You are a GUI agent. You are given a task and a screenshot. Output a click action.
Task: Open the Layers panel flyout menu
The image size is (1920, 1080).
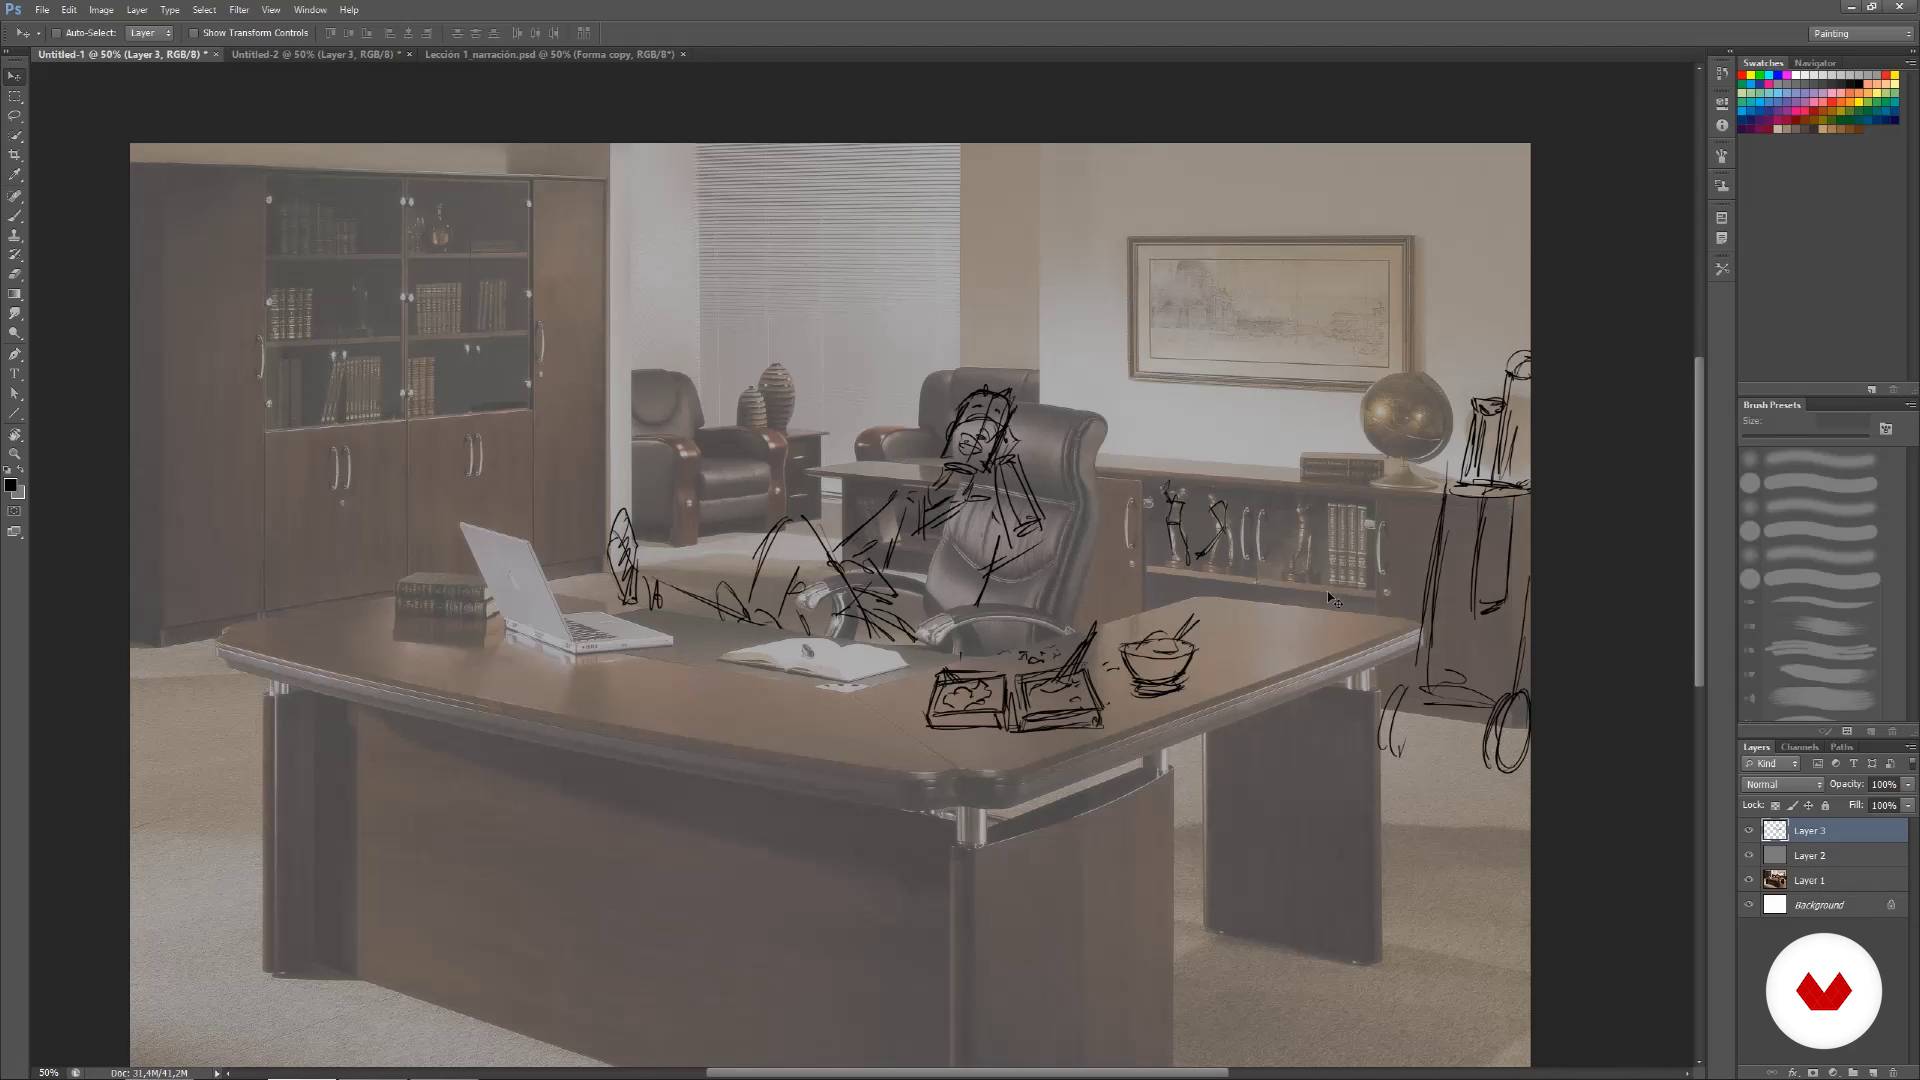pyautogui.click(x=1910, y=747)
